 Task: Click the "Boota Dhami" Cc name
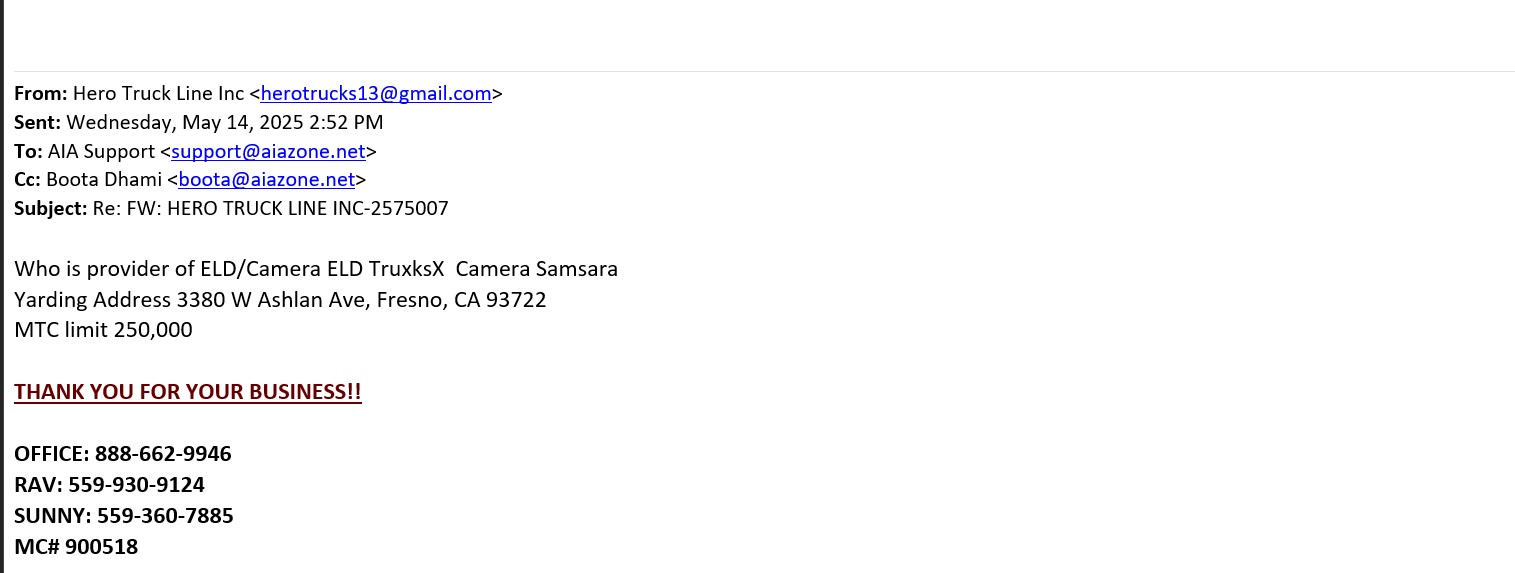click(118, 180)
